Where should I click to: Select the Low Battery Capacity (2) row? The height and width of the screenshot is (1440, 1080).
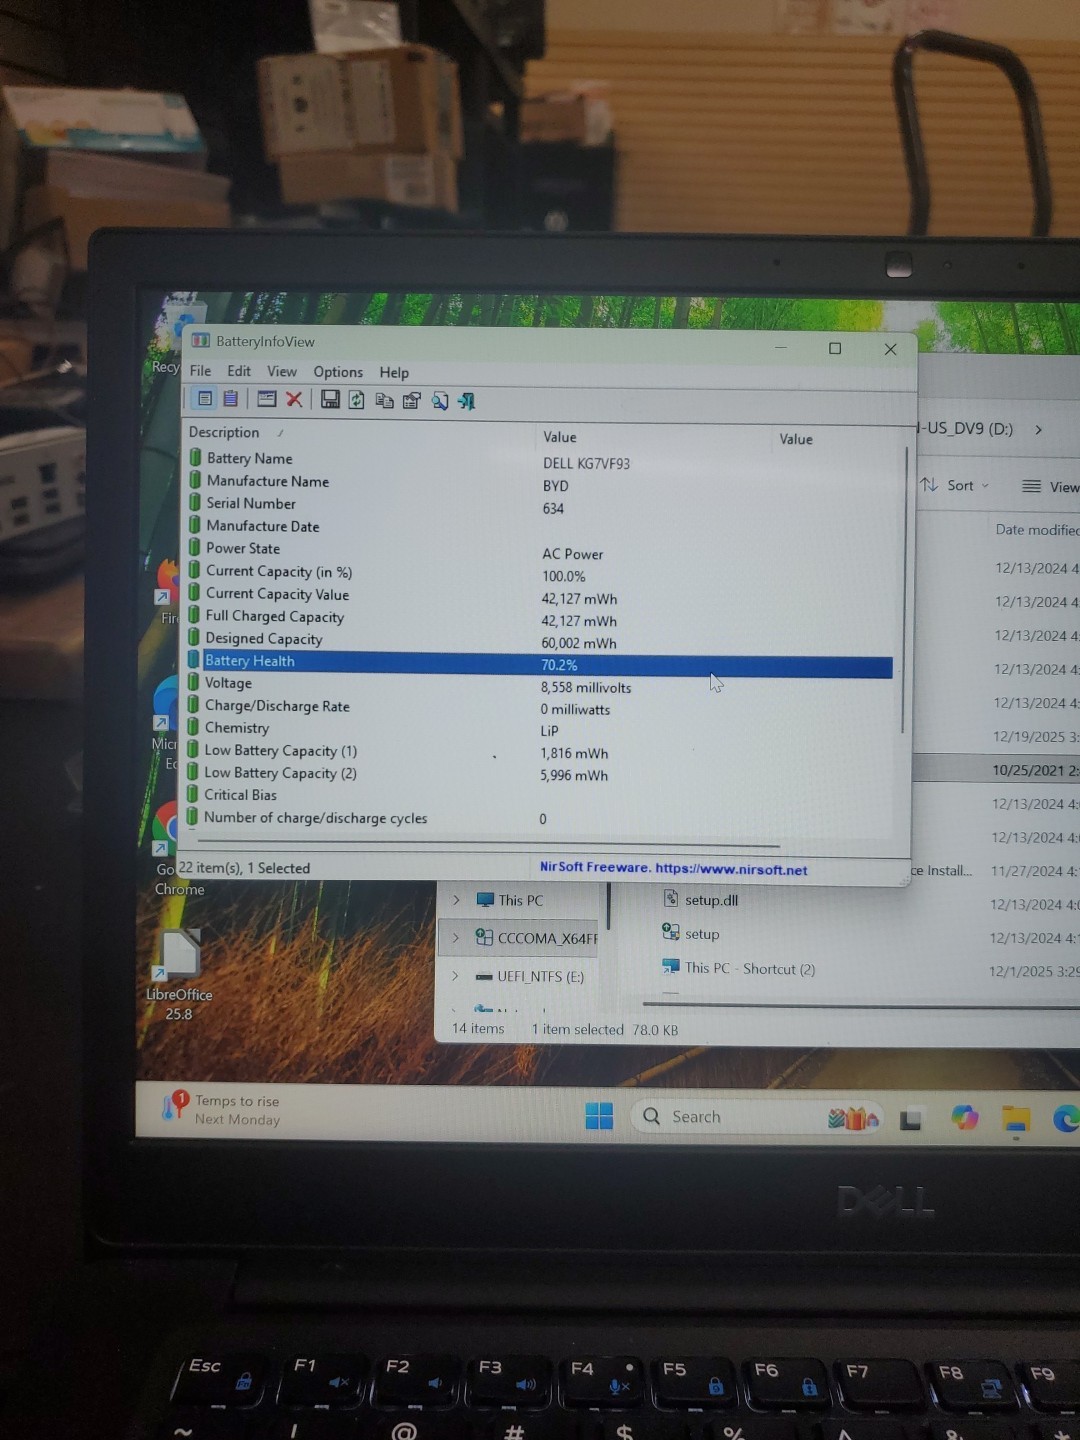[x=540, y=774]
